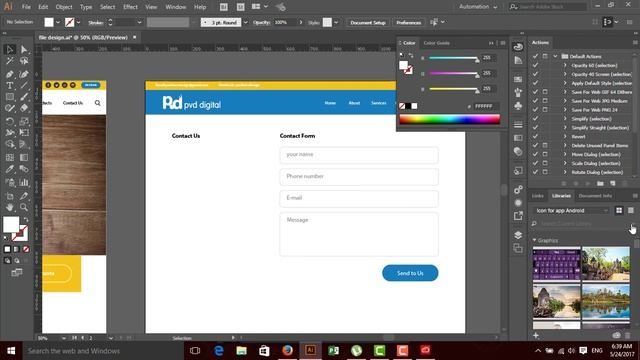The width and height of the screenshot is (640, 360).
Task: Toggle dialog box for Save For Web PNG 24
Action: [545, 110]
